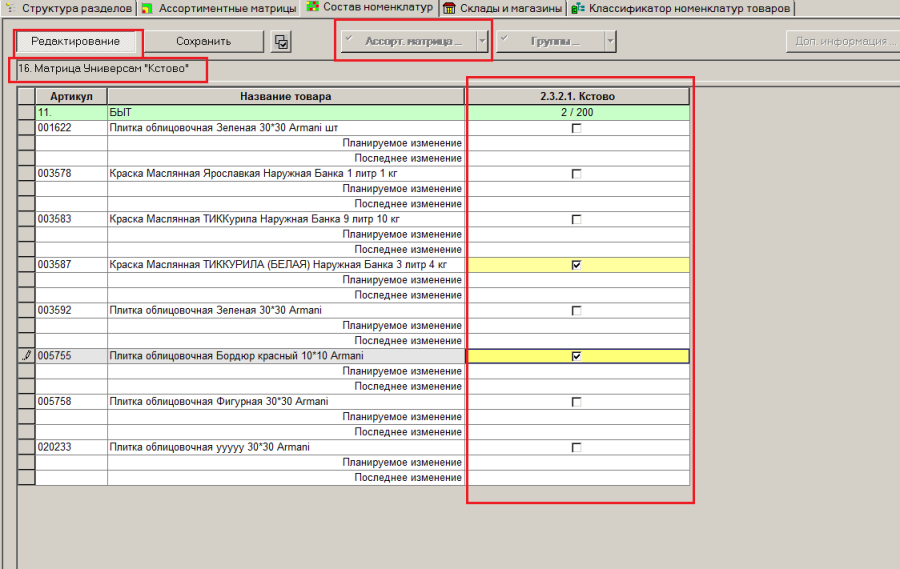Click the Структура разделов tab icon
The width and height of the screenshot is (900, 569).
(10, 8)
